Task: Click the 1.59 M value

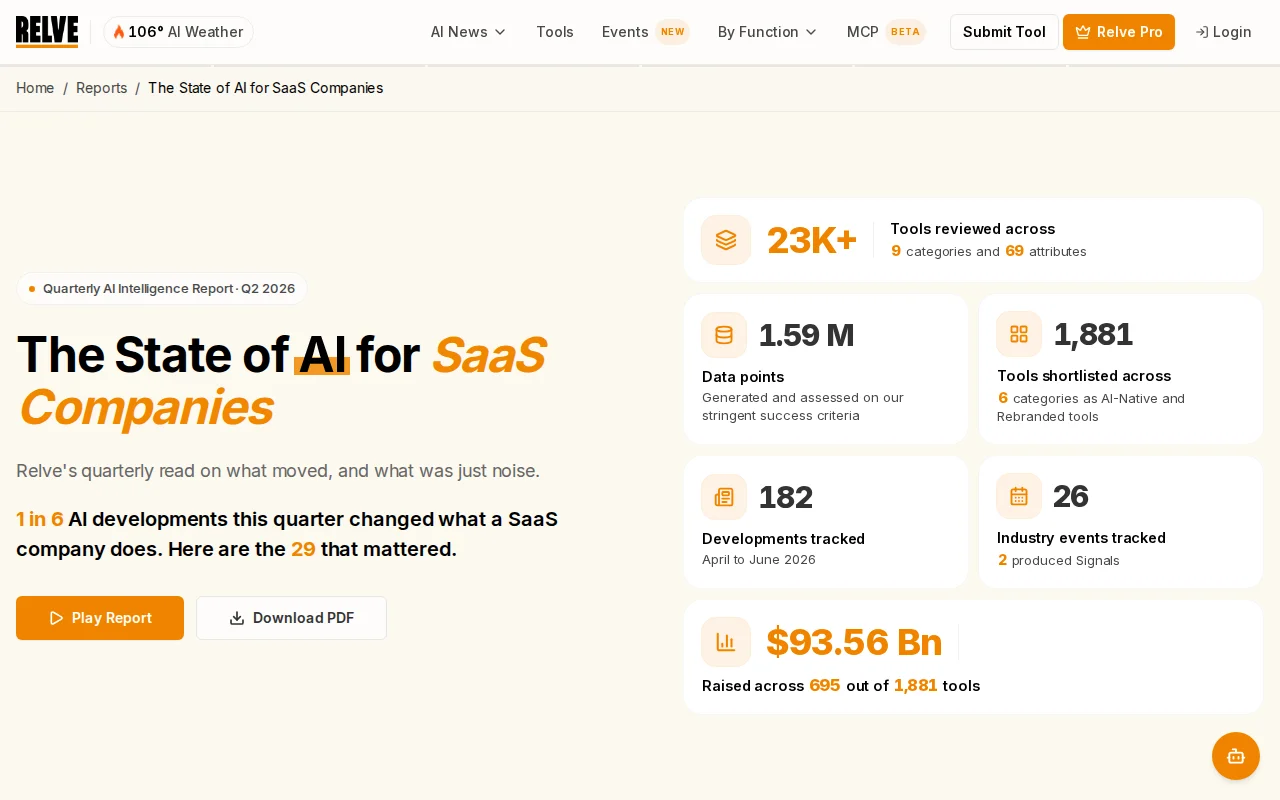Action: 807,335
